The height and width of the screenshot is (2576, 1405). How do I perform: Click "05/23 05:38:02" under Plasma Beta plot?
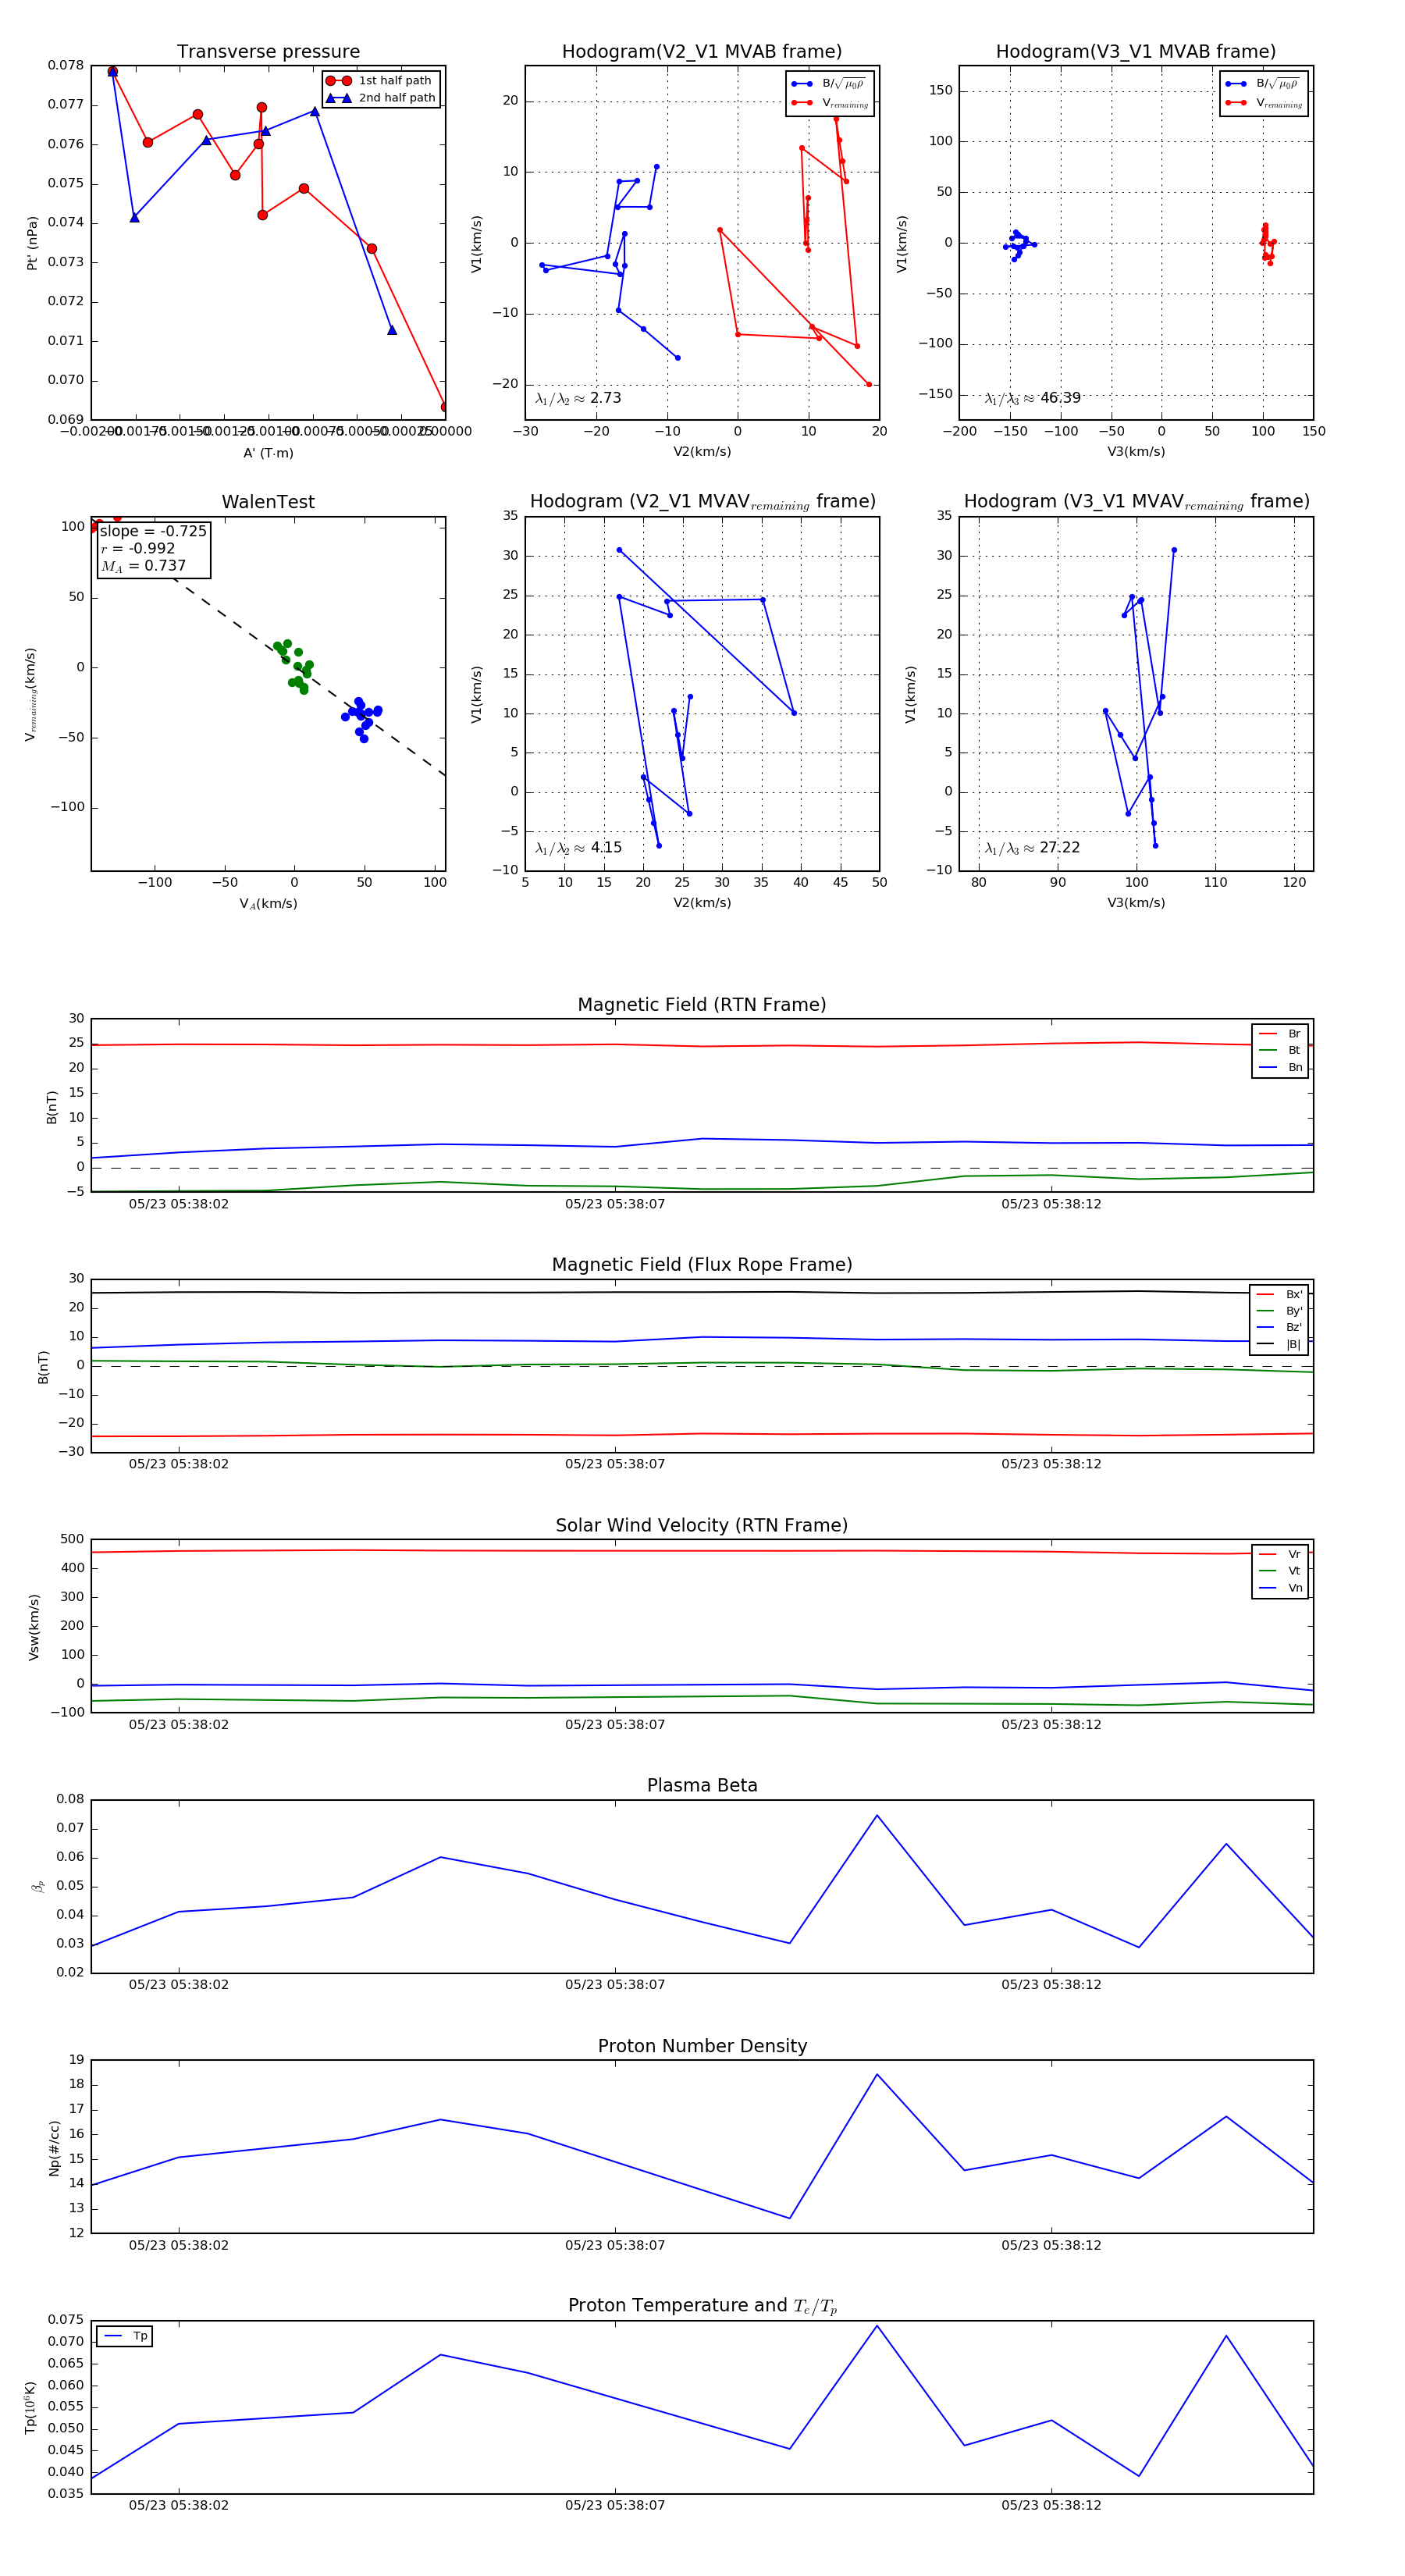pos(179,1984)
